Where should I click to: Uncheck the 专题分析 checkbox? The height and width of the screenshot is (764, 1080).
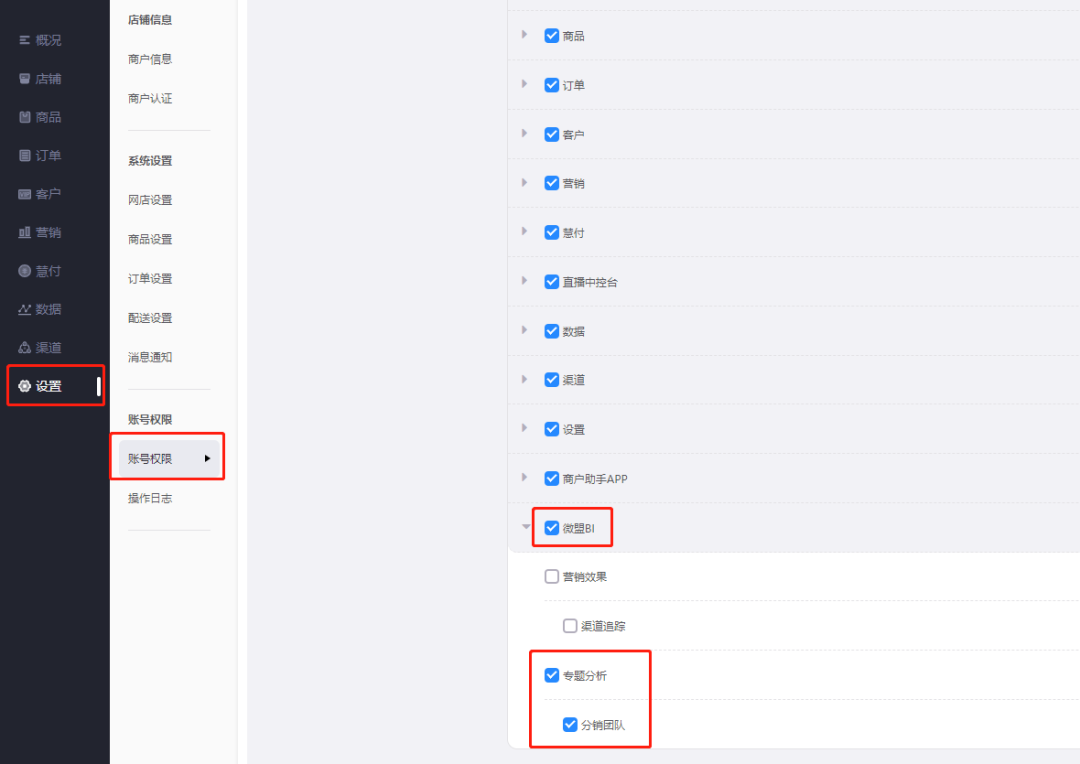(x=552, y=675)
